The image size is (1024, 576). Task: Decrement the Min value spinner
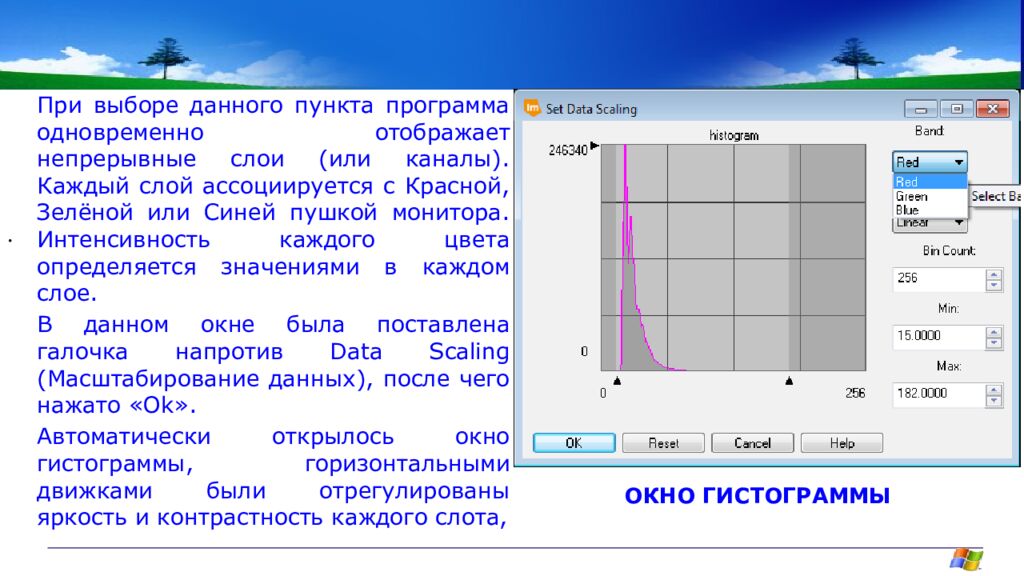click(x=993, y=343)
